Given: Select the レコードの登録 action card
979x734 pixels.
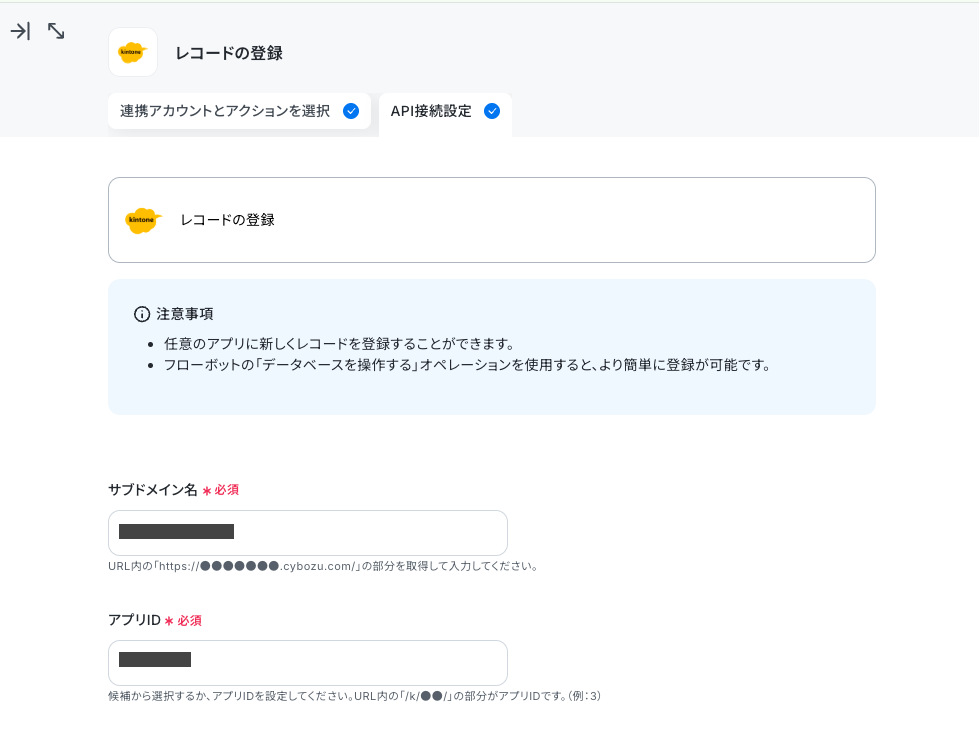Looking at the screenshot, I should pyautogui.click(x=492, y=220).
